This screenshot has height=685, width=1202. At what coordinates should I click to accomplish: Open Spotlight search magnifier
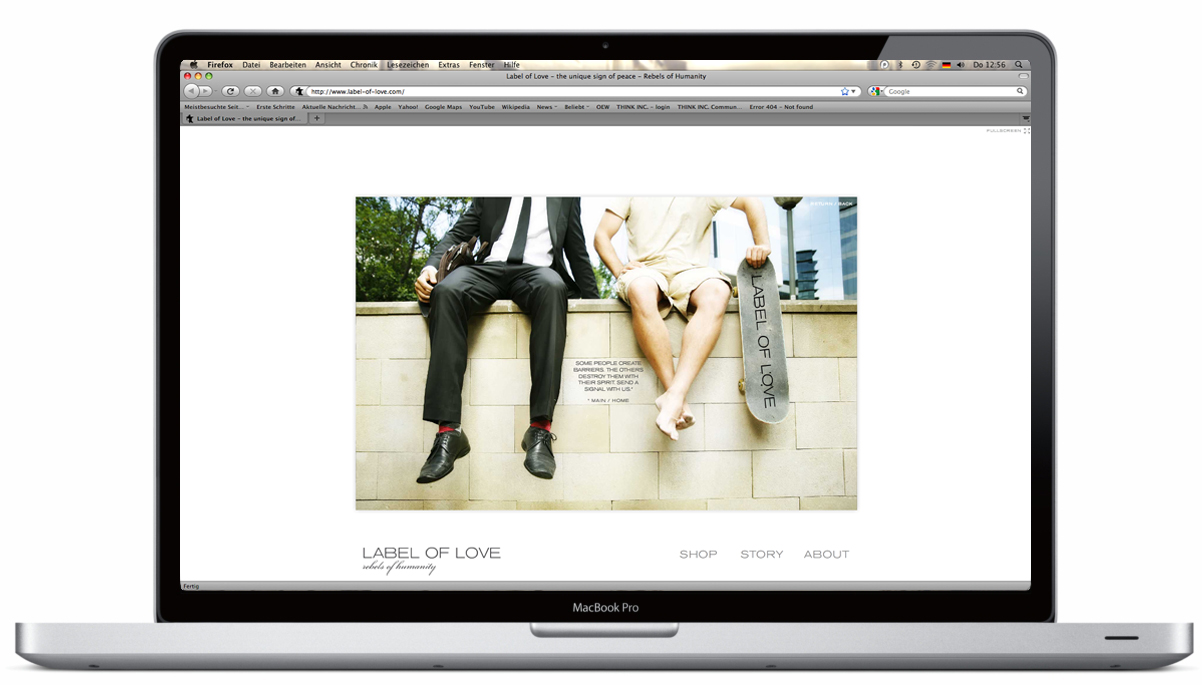pos(1020,65)
